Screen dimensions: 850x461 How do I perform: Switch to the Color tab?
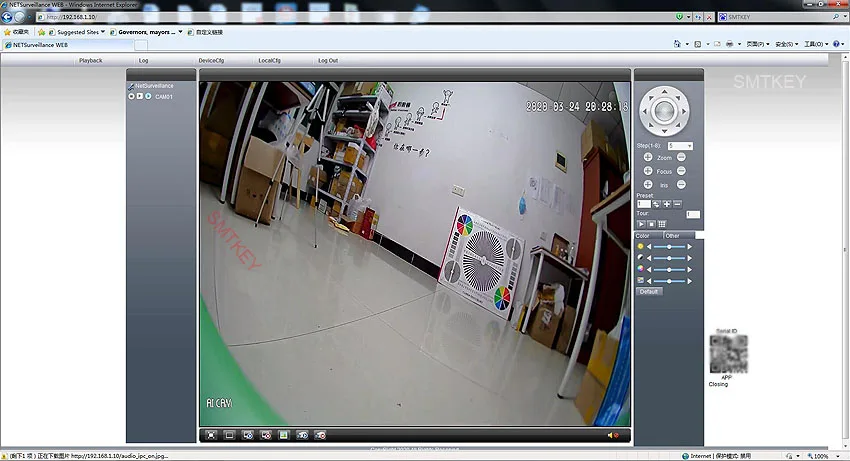click(648, 236)
